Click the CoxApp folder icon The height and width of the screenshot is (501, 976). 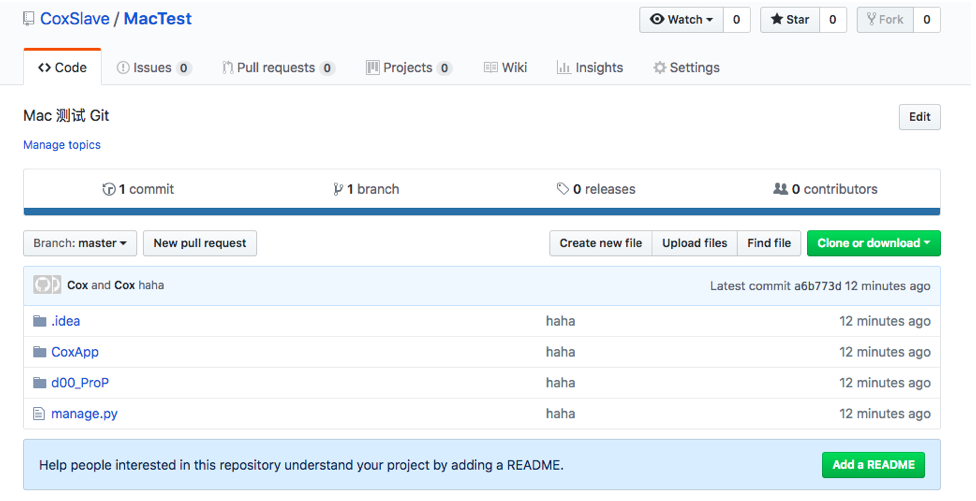[39, 352]
